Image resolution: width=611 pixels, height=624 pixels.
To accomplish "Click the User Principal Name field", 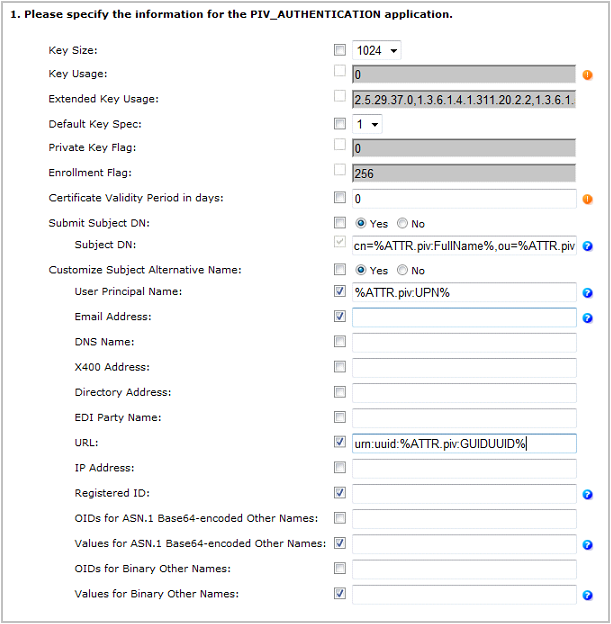I will [x=464, y=293].
